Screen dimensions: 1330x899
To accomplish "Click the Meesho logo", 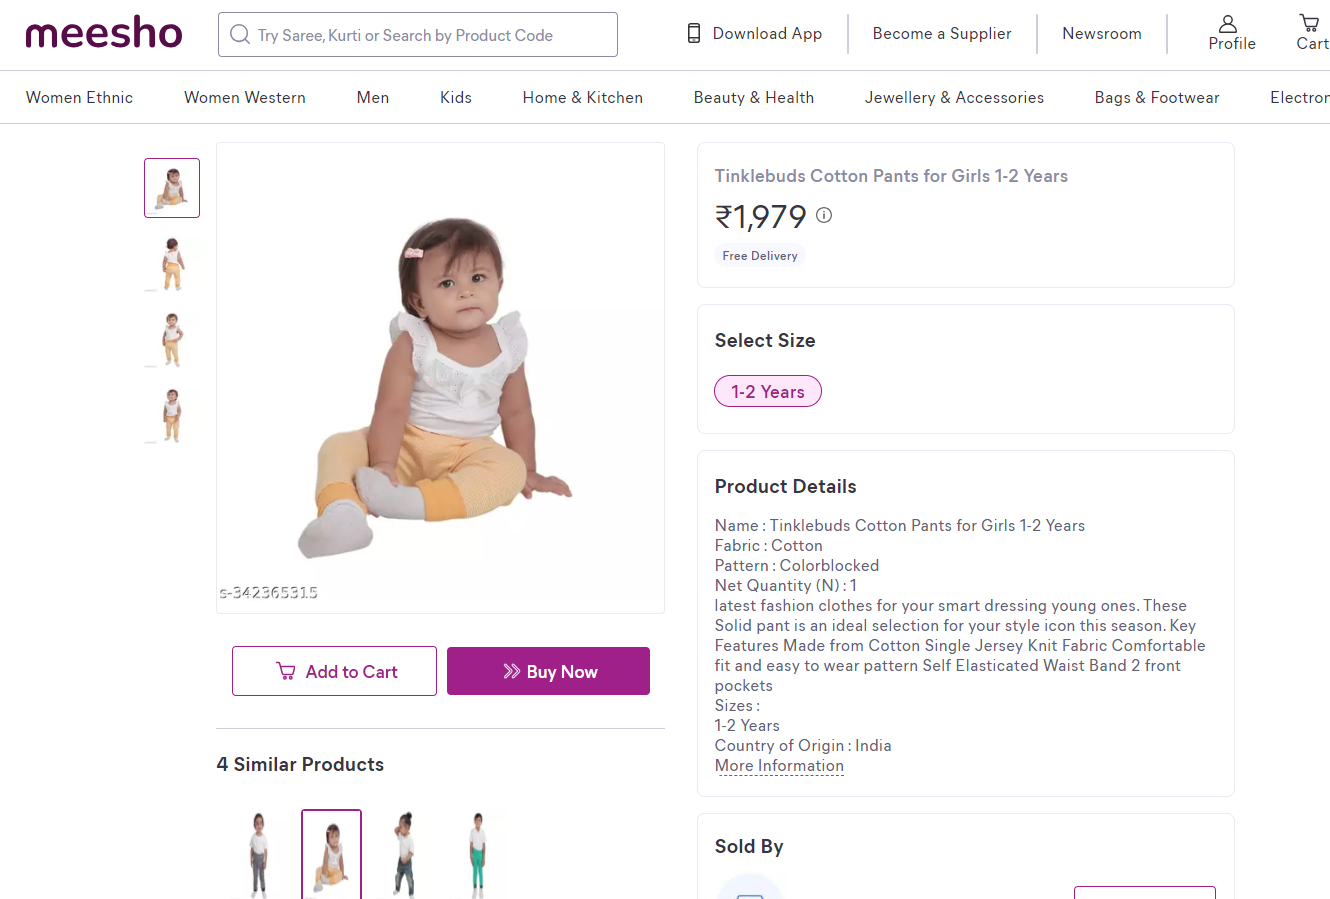I will 104,34.
